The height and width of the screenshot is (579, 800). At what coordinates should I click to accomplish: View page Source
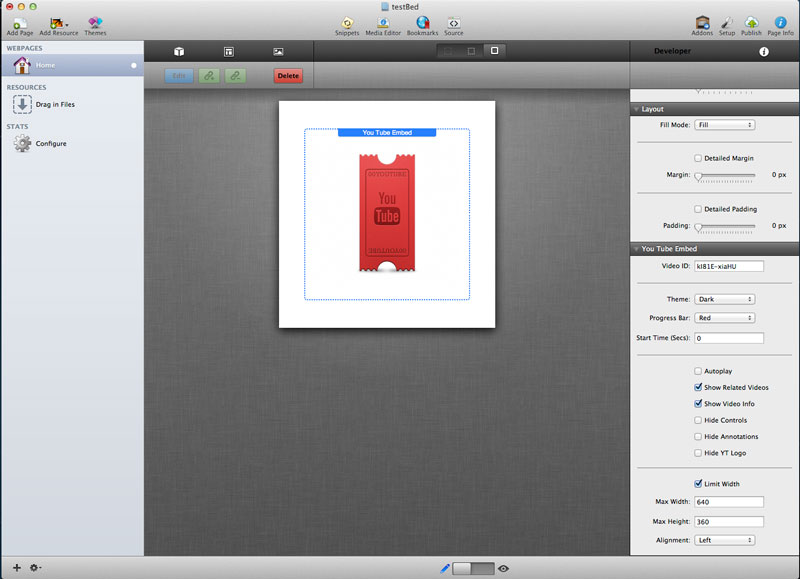453,22
